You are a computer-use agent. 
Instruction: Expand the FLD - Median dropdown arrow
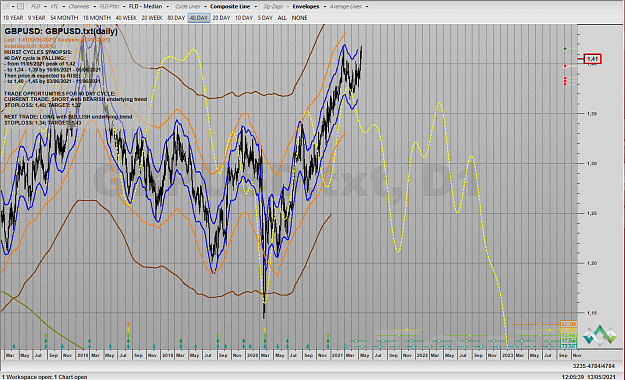pos(167,6)
